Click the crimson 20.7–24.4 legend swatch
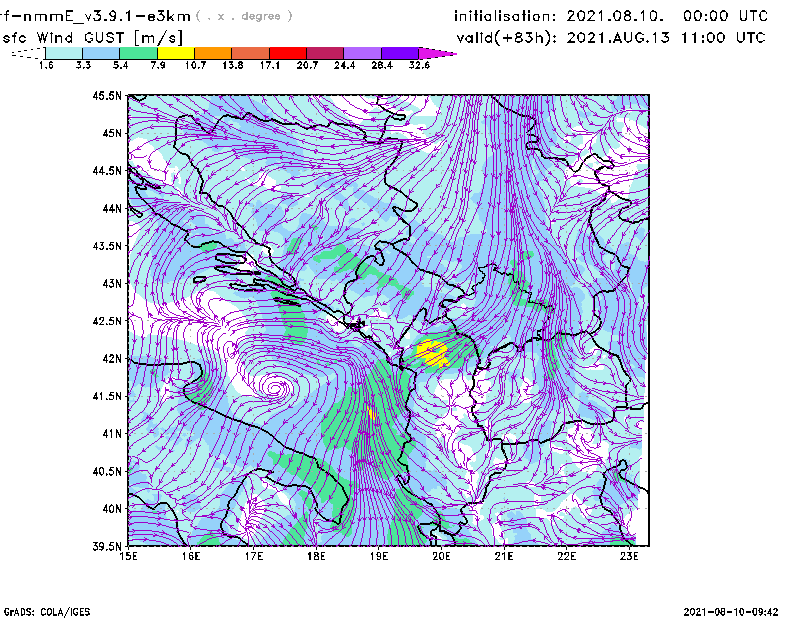The image size is (800, 618). tap(325, 53)
